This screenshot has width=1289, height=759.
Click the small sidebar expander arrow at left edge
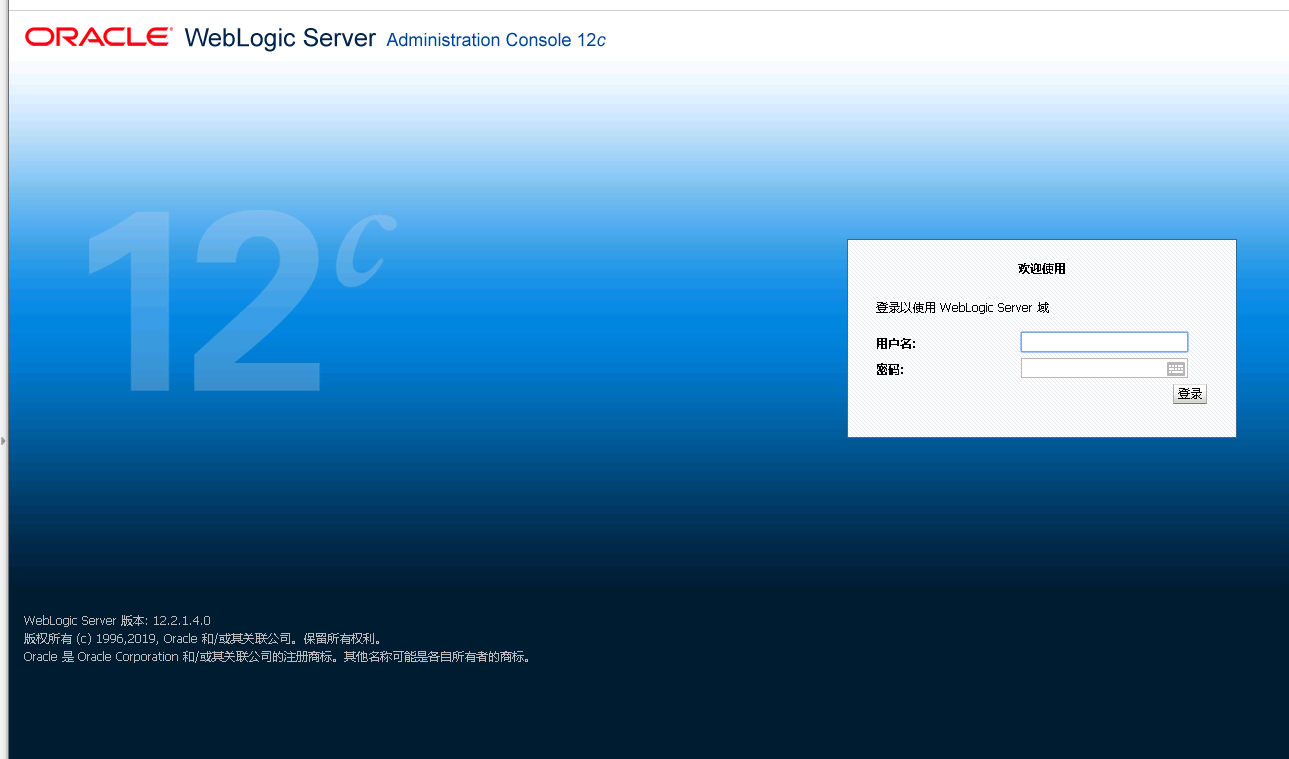(x=3, y=440)
